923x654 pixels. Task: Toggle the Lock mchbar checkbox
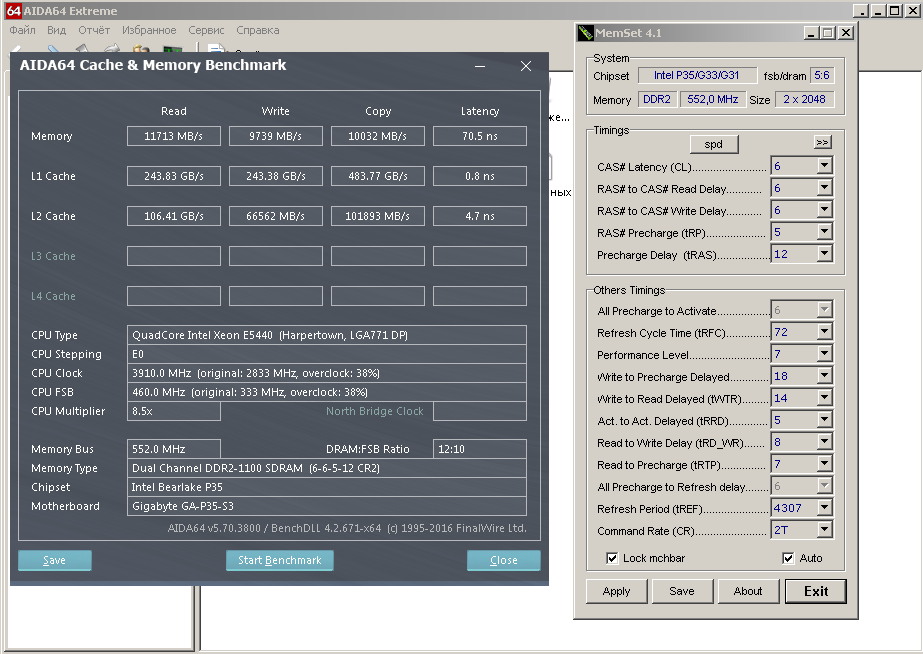click(x=612, y=558)
